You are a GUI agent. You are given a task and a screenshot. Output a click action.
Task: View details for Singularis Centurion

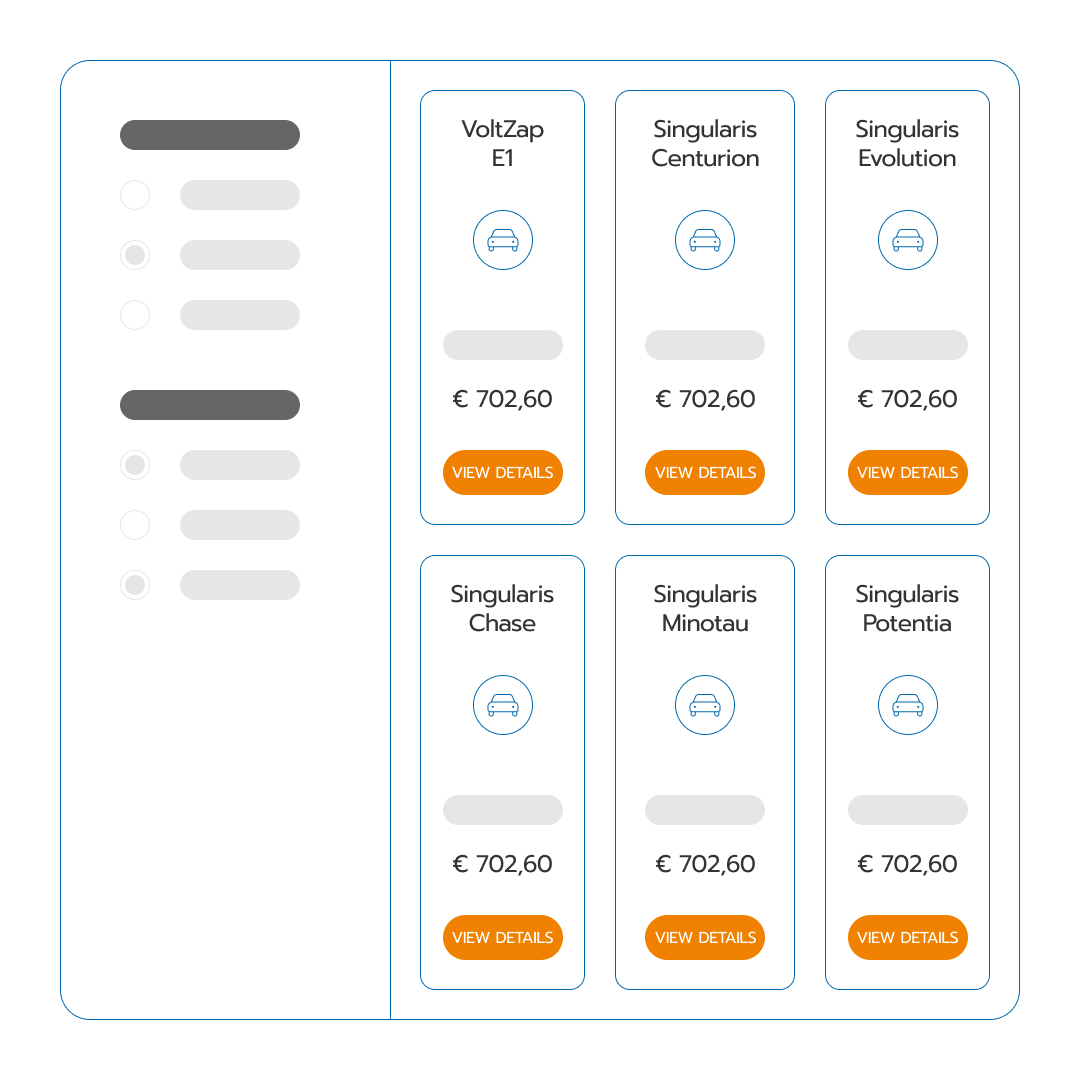coord(705,472)
